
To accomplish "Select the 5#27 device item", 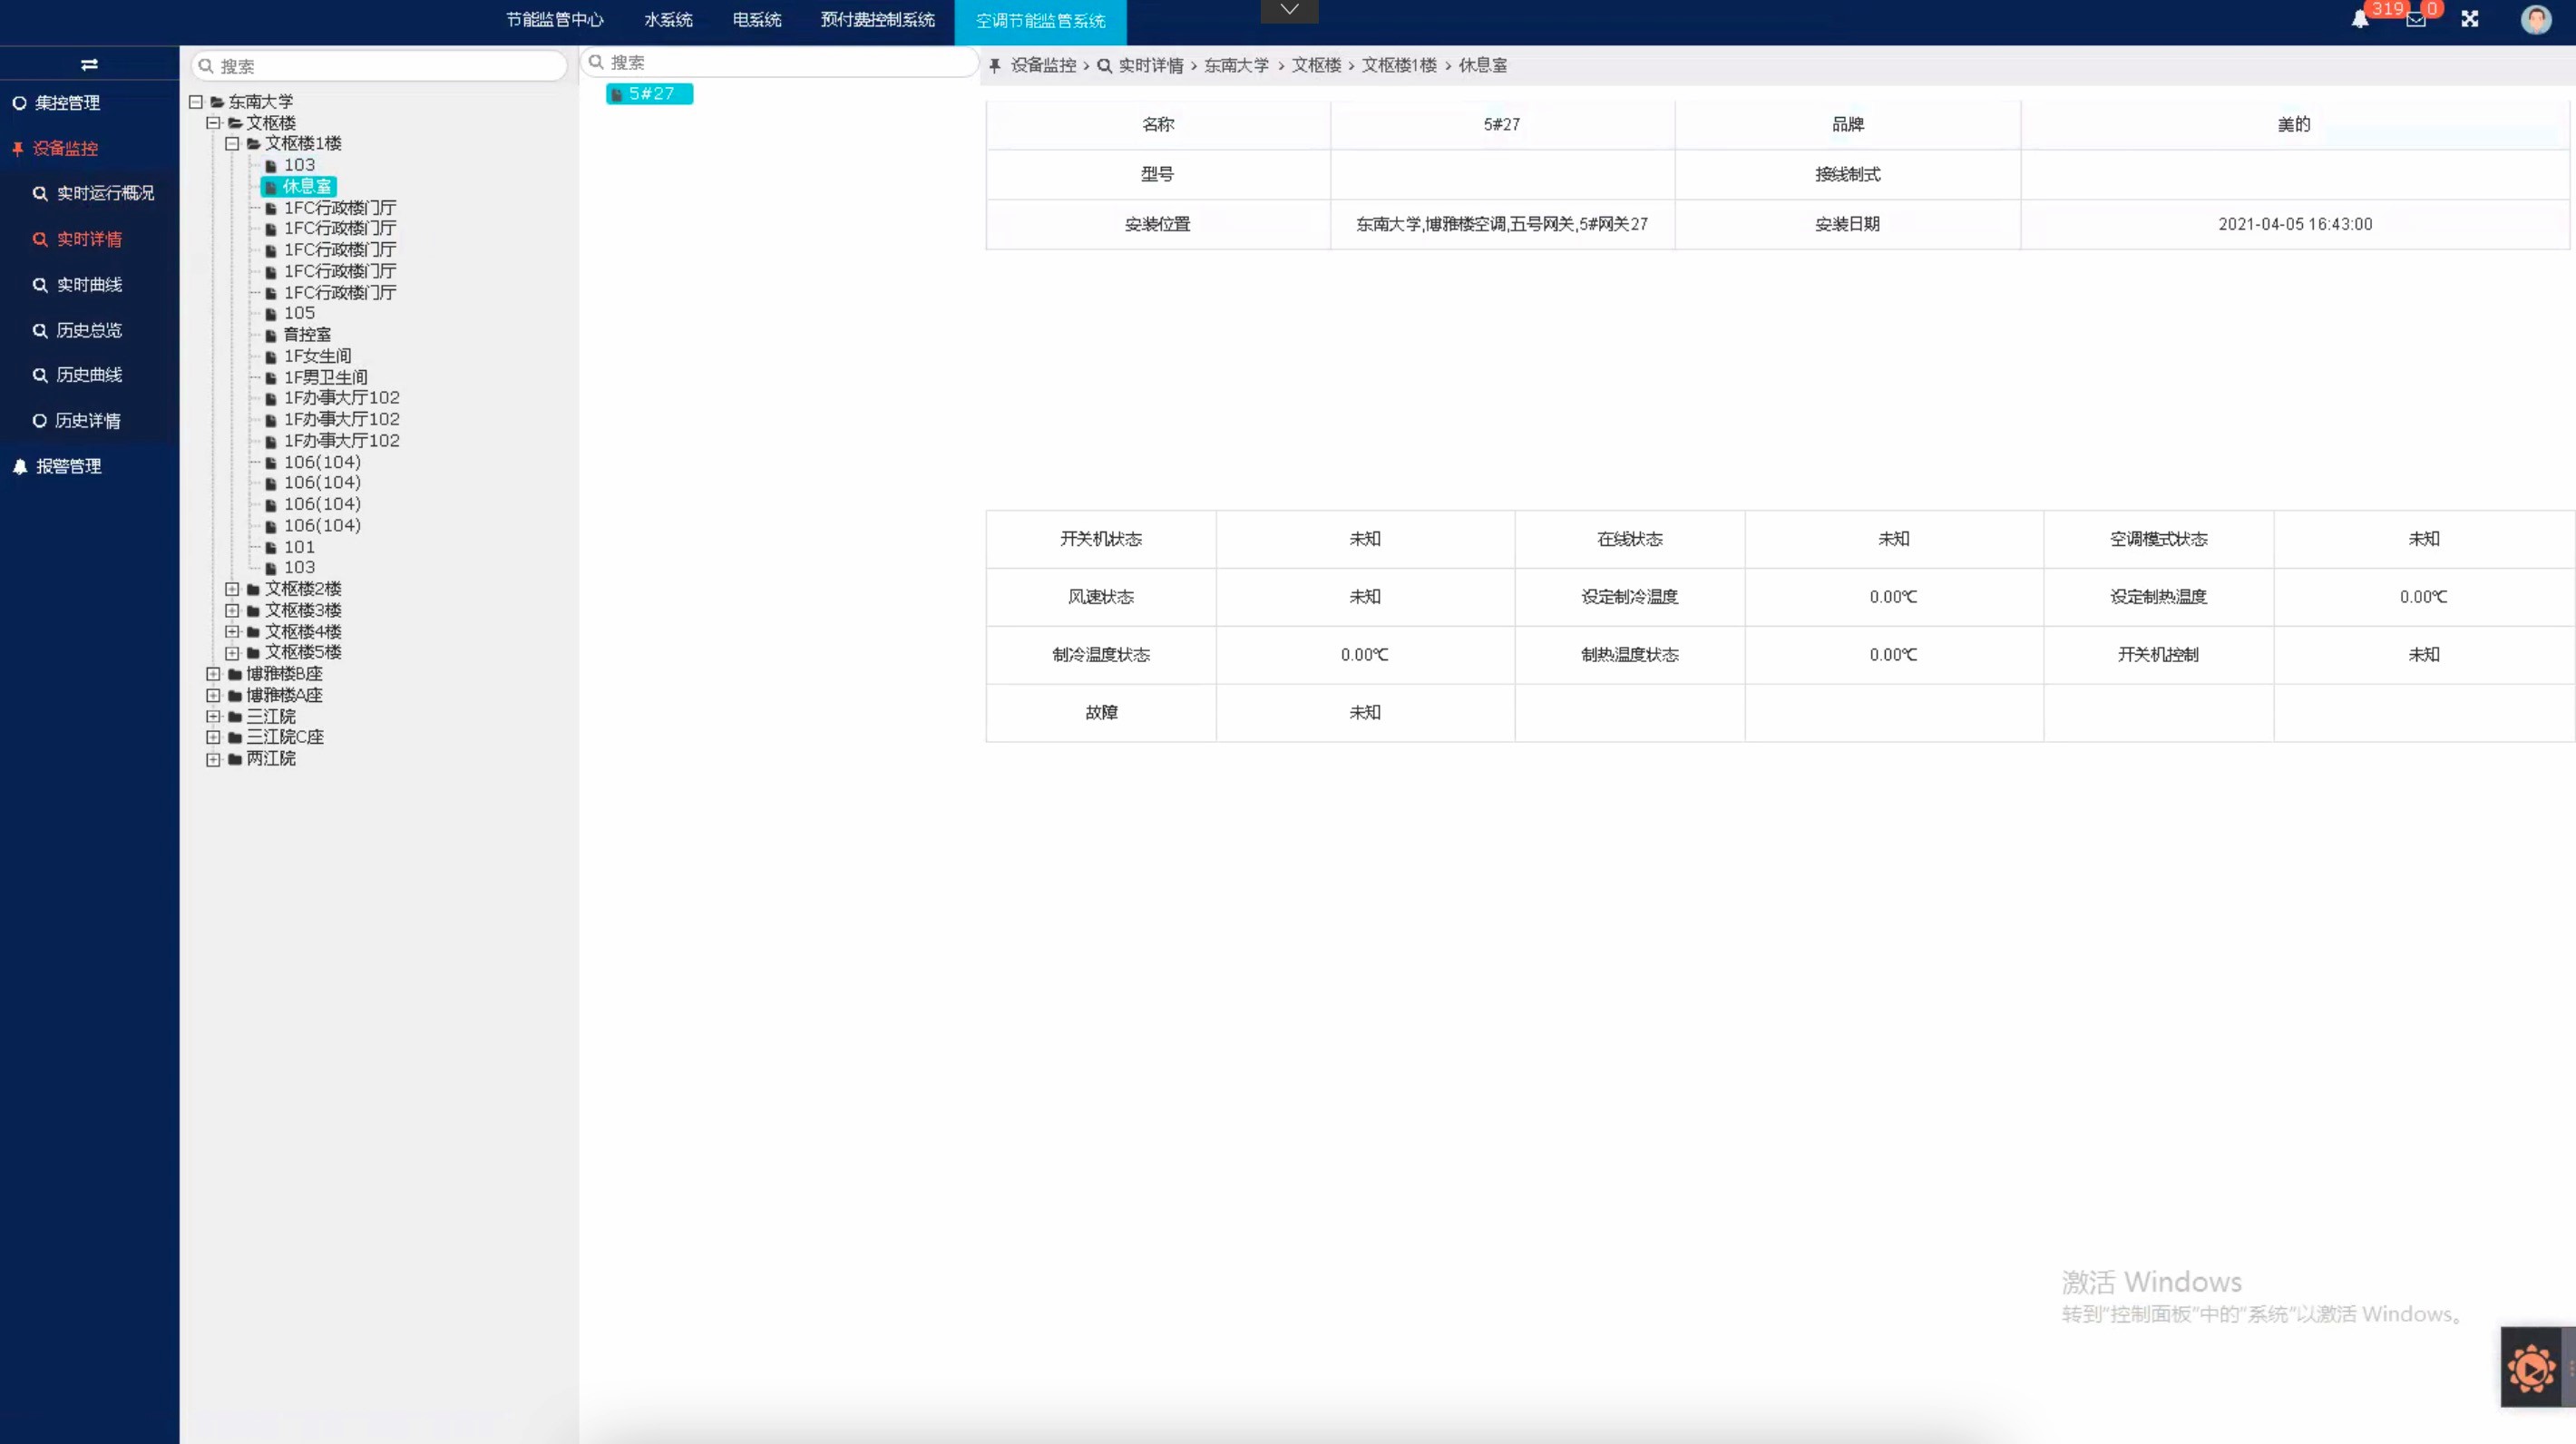I will pyautogui.click(x=650, y=94).
